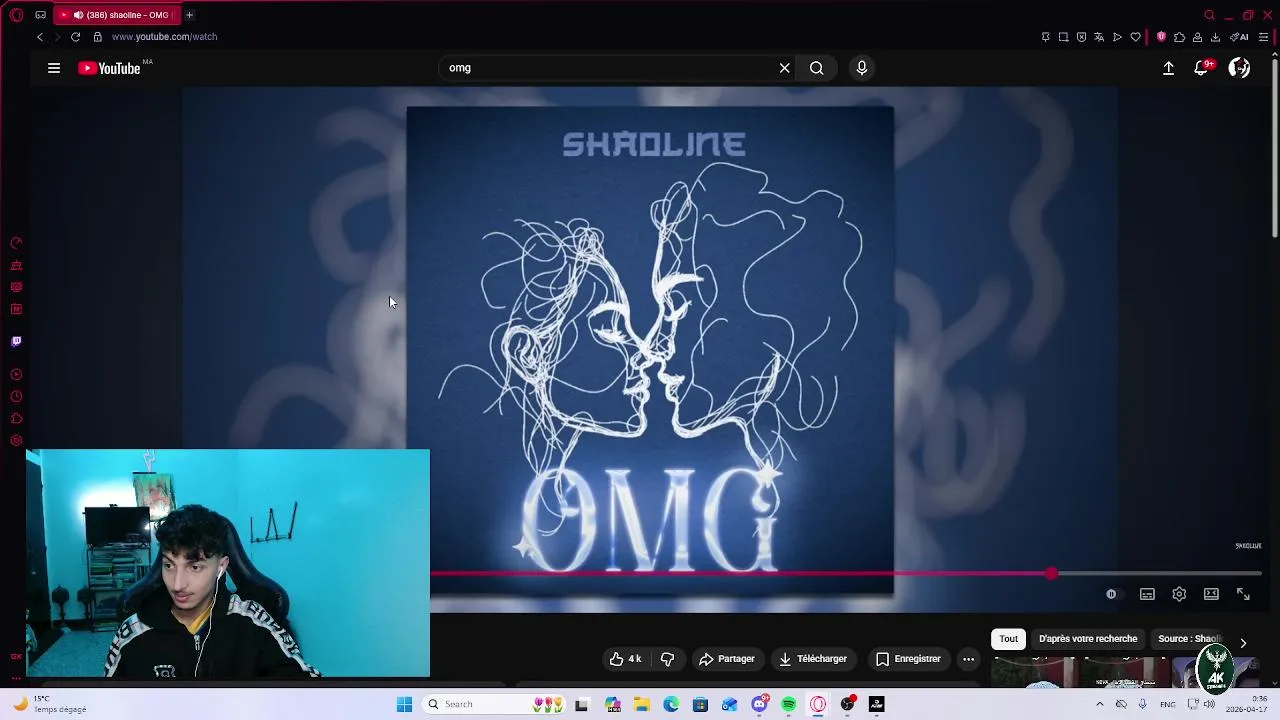Open the AI assistant button
This screenshot has height=720, width=1280.
pos(1239,37)
